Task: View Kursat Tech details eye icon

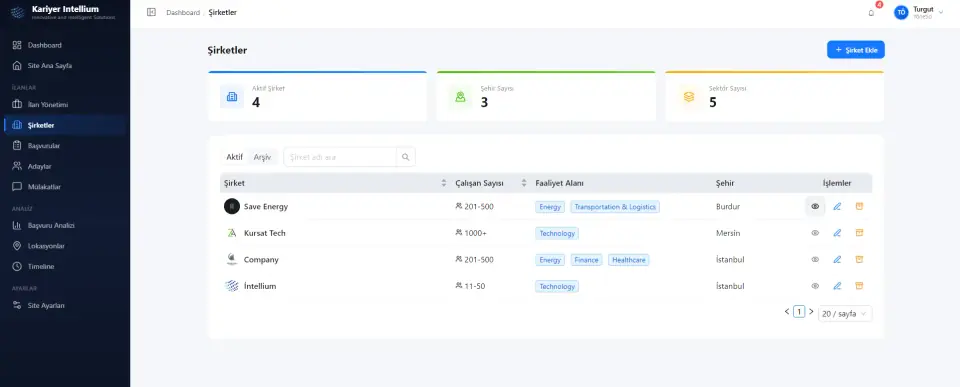Action: 815,233
